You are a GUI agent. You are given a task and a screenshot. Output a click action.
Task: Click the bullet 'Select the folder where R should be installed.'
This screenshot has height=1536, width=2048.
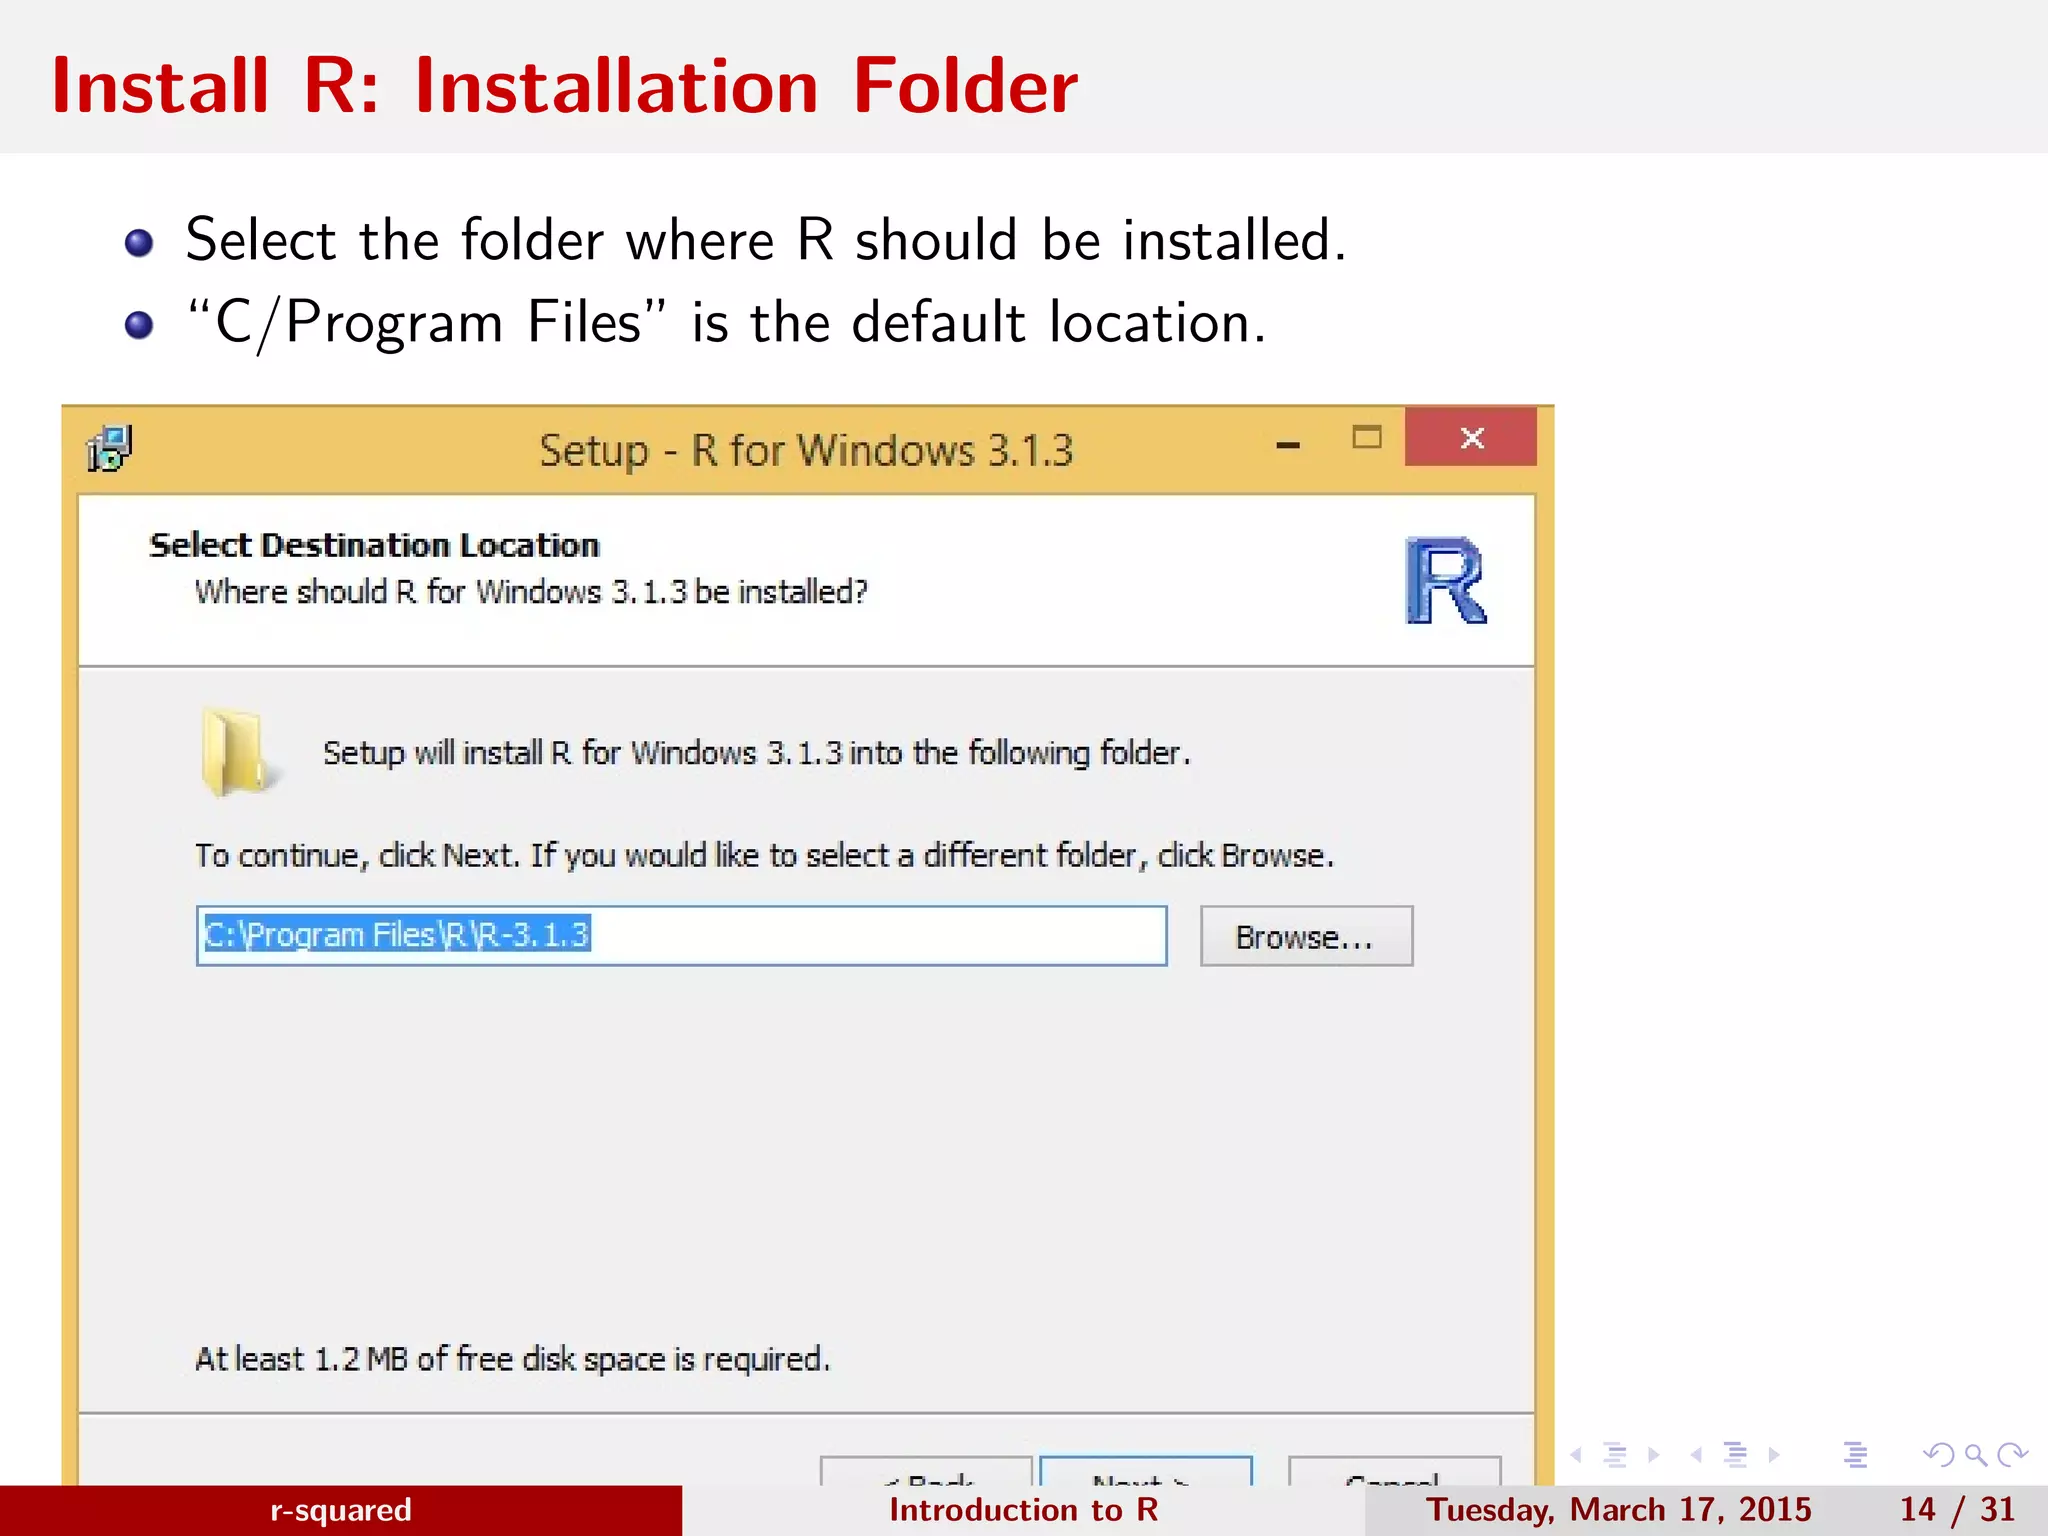766,240
